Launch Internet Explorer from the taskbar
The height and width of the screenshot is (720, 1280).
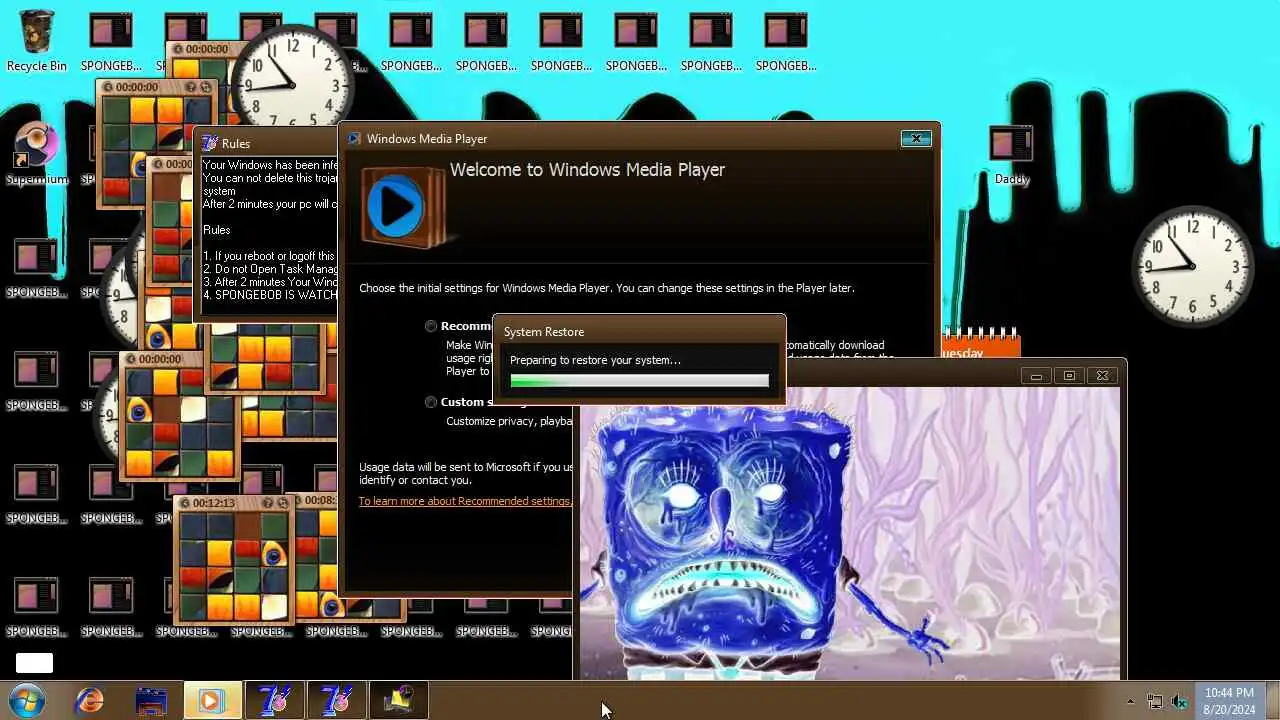point(89,700)
